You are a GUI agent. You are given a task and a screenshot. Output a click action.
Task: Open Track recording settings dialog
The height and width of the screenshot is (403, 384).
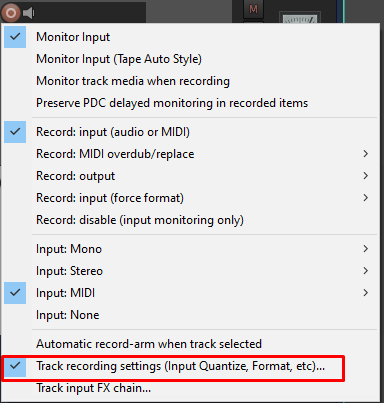point(190,366)
